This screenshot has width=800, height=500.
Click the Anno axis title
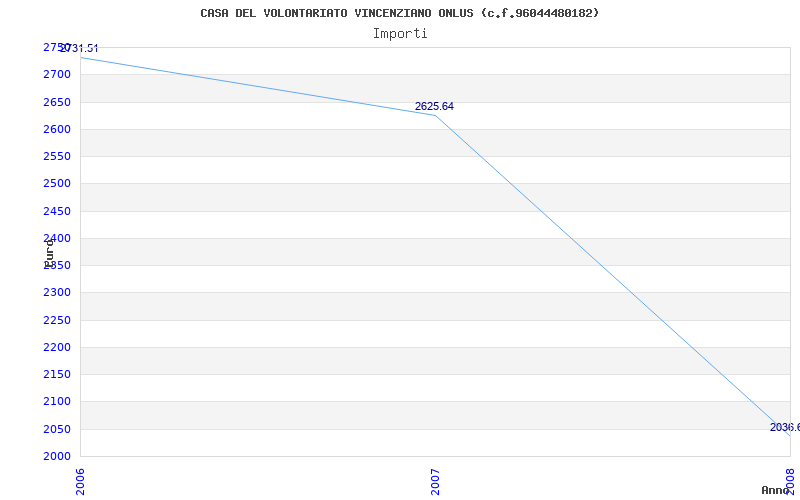(775, 490)
